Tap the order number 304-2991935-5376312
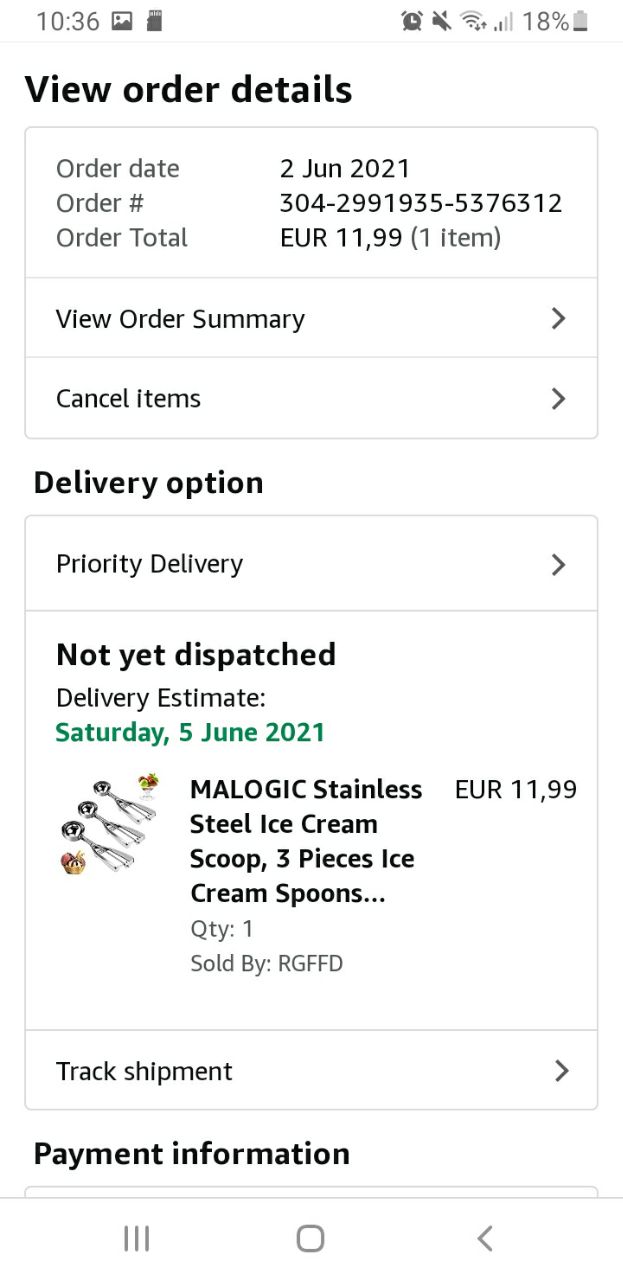Viewport: 623px width, 1280px height. (x=420, y=203)
